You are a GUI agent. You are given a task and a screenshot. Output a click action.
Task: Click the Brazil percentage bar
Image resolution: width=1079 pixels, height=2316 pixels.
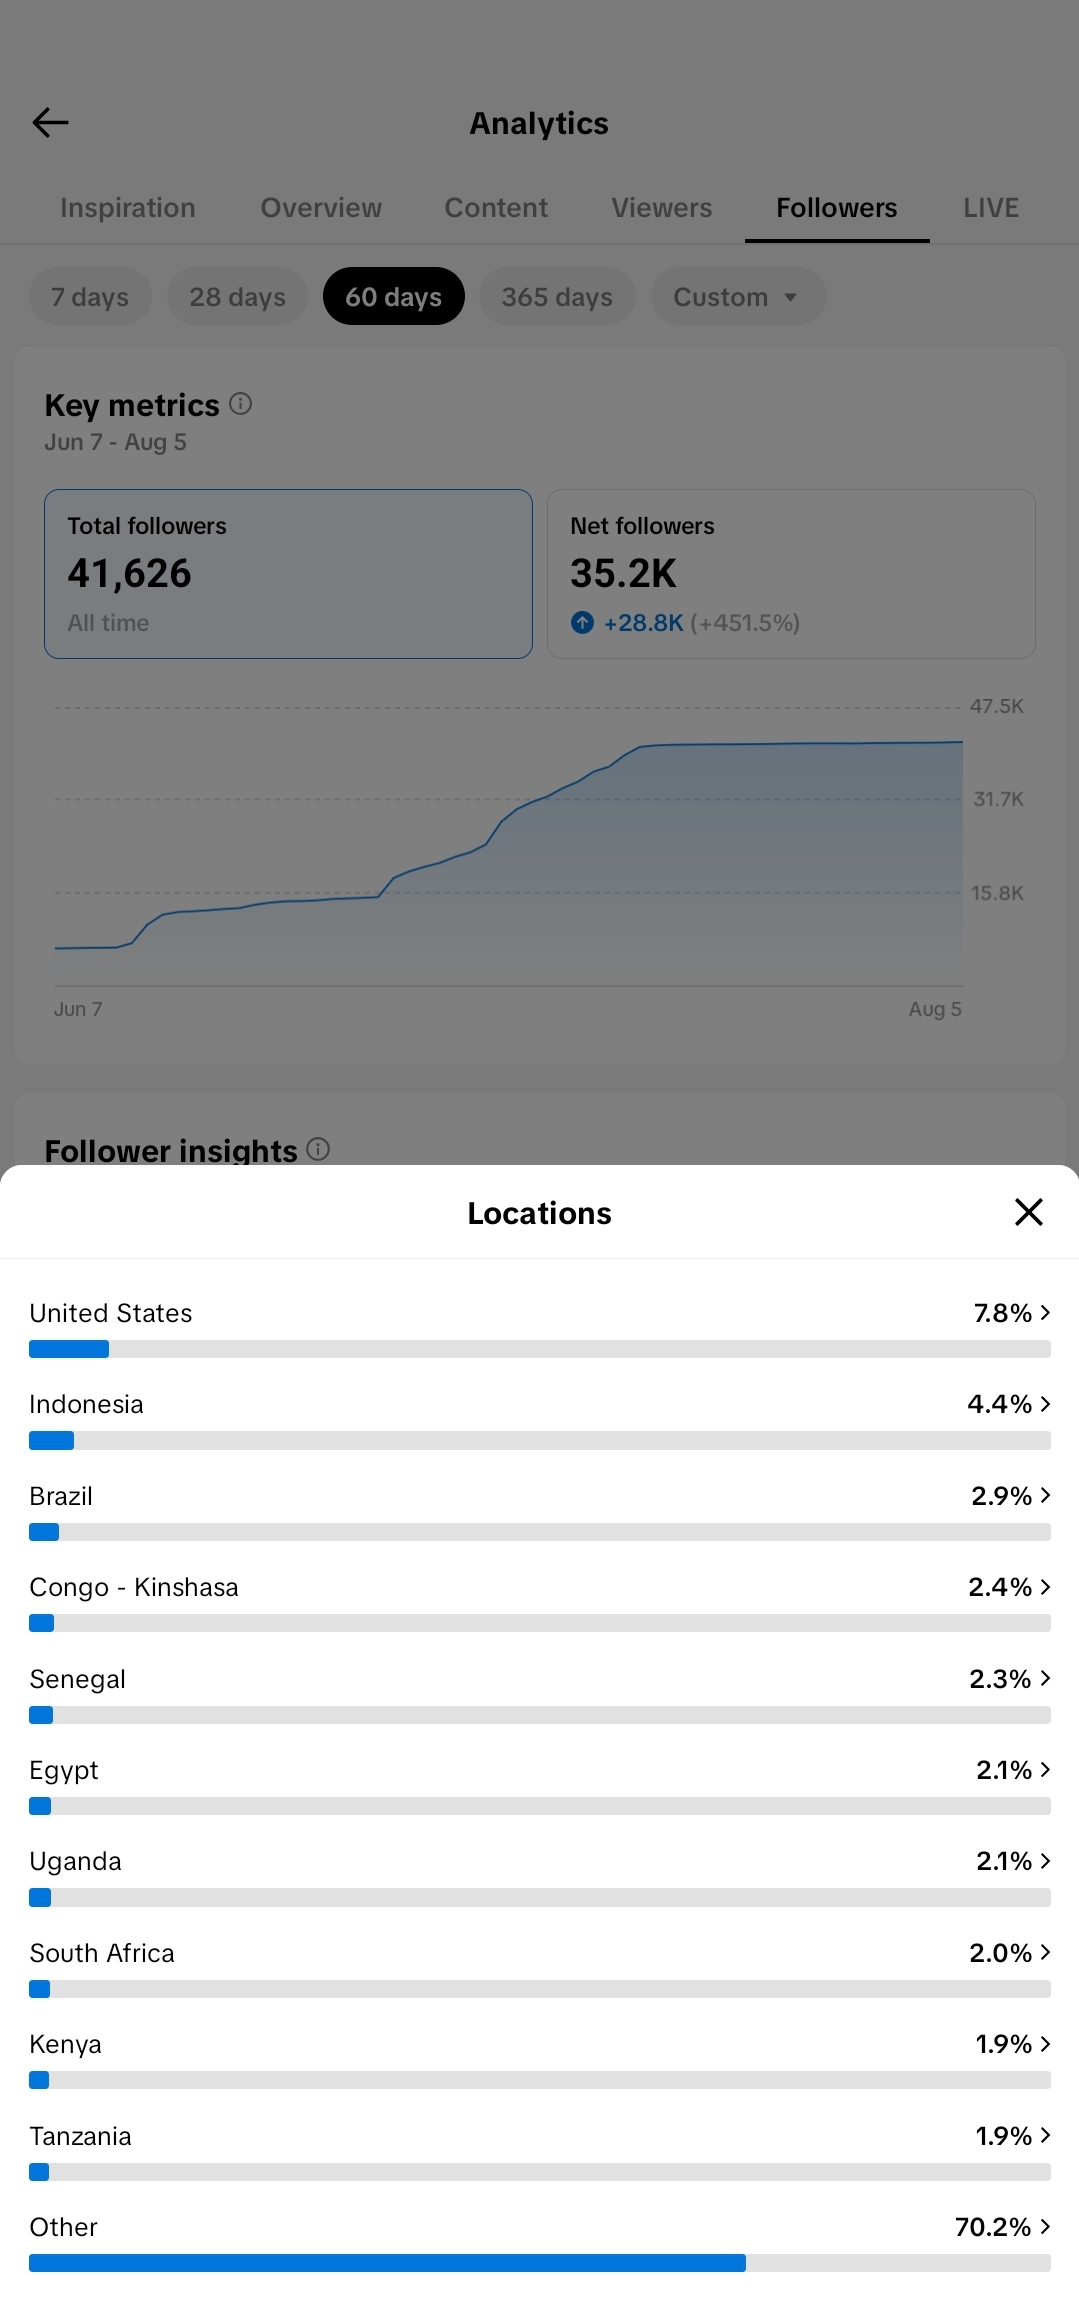[540, 1532]
